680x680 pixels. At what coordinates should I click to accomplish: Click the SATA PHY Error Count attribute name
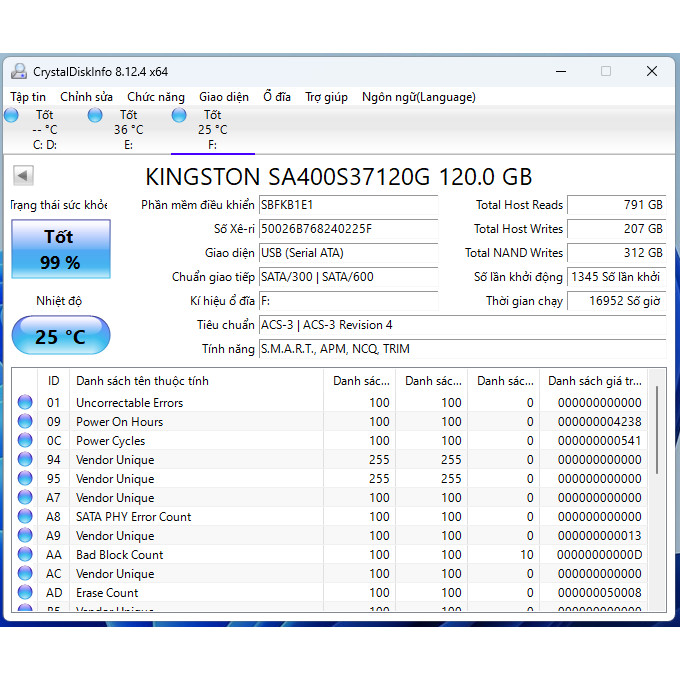(133, 517)
